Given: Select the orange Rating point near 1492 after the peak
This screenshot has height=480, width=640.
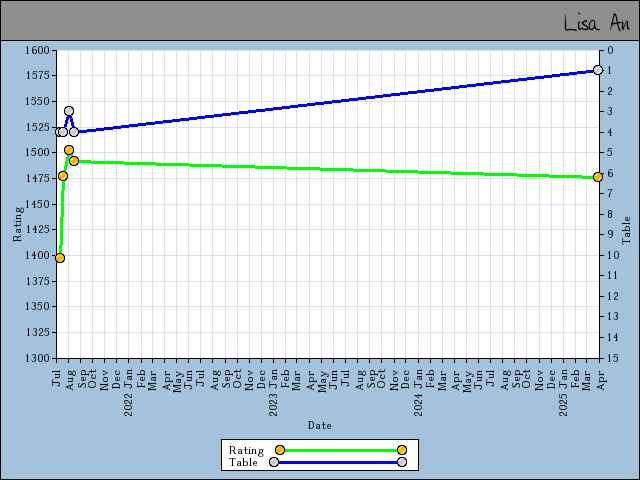Looking at the screenshot, I should [74, 161].
